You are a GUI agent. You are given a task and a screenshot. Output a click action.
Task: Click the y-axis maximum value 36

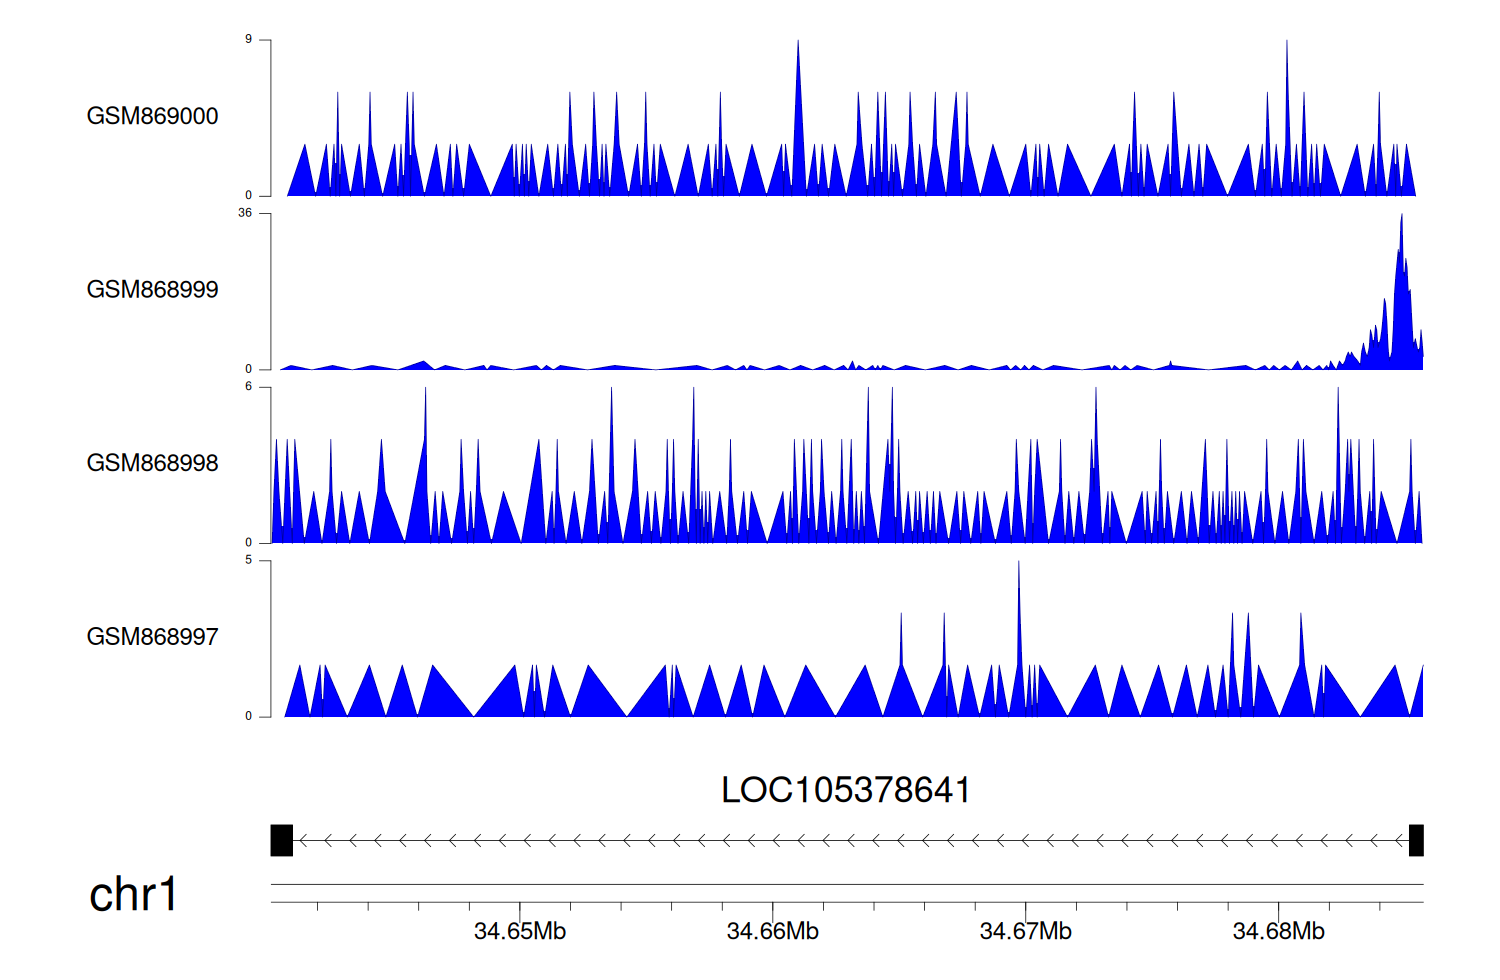click(x=245, y=213)
